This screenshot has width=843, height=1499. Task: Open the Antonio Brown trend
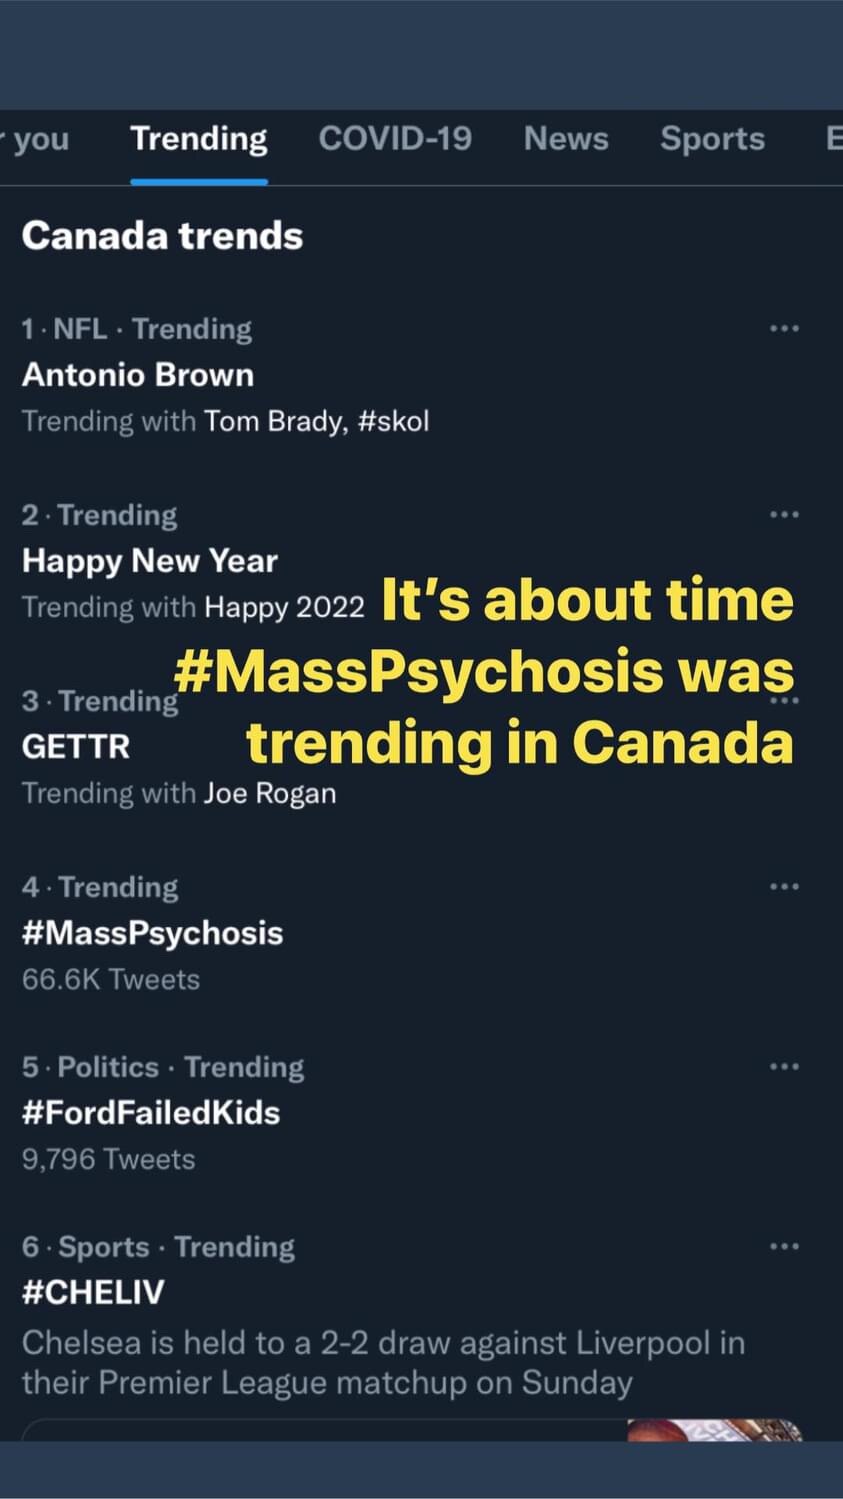coord(137,375)
